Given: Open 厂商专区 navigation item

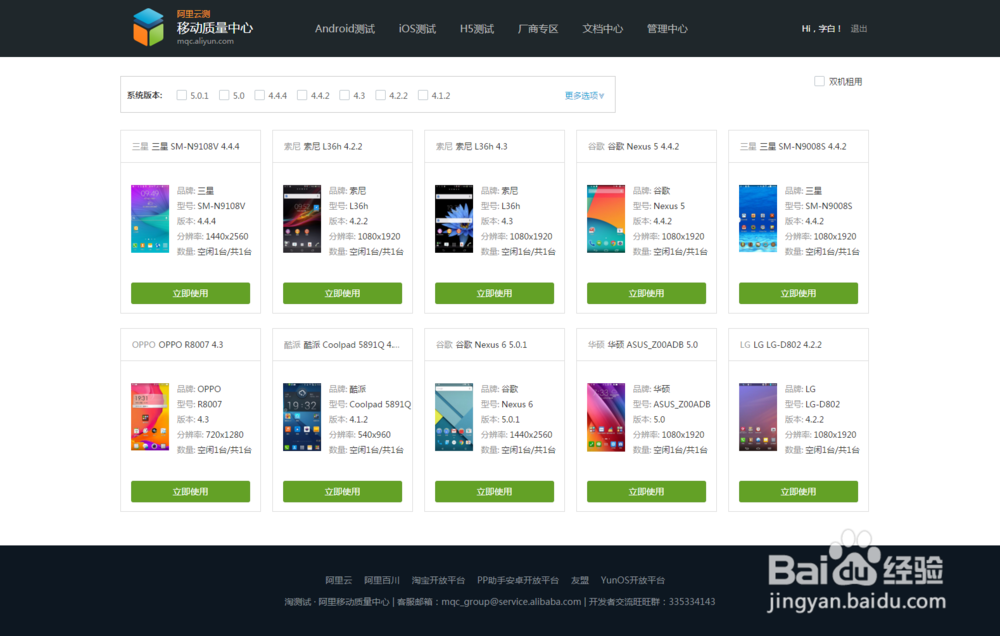Looking at the screenshot, I should click(x=538, y=29).
